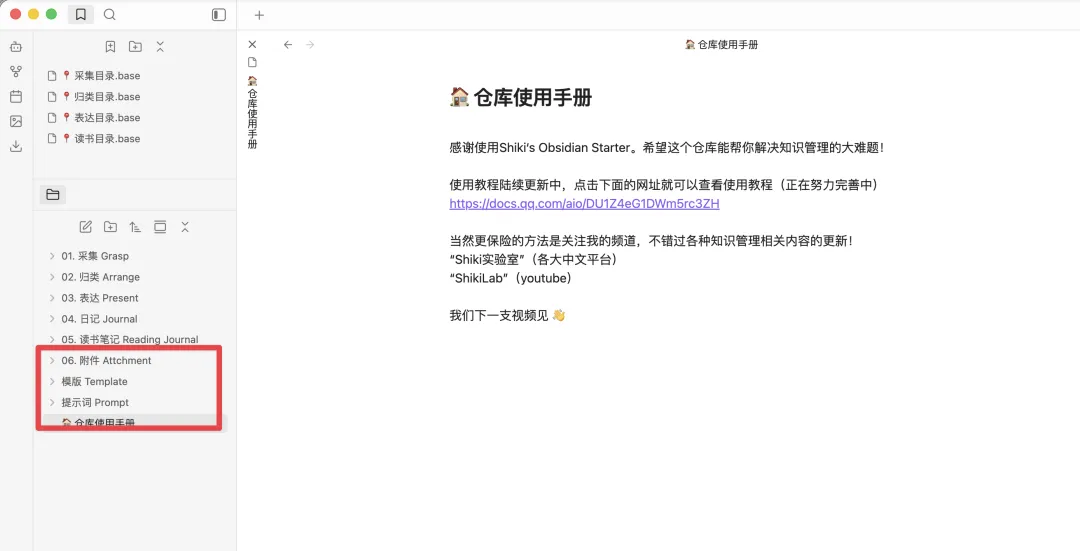Open the bookmarks panel icon
Screen dimensions: 1080x551
tap(81, 14)
